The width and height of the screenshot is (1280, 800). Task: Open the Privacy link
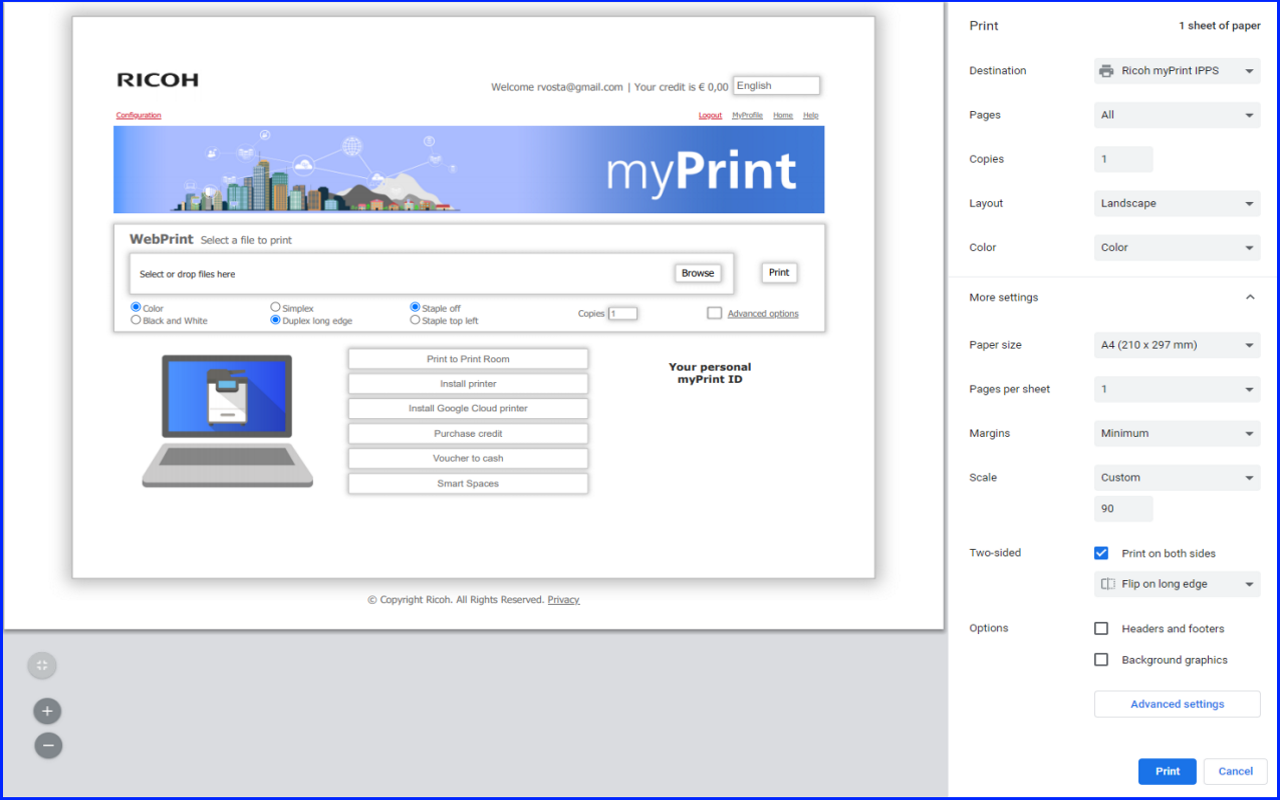563,599
